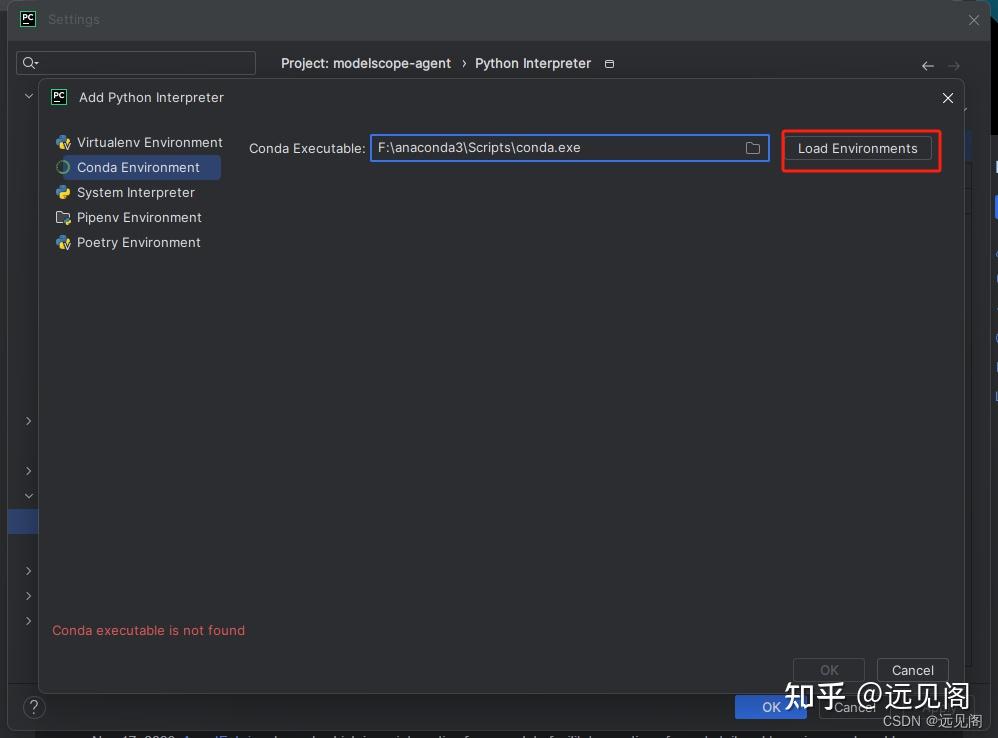
Task: Click inside the Conda Executable path field
Action: (x=560, y=148)
